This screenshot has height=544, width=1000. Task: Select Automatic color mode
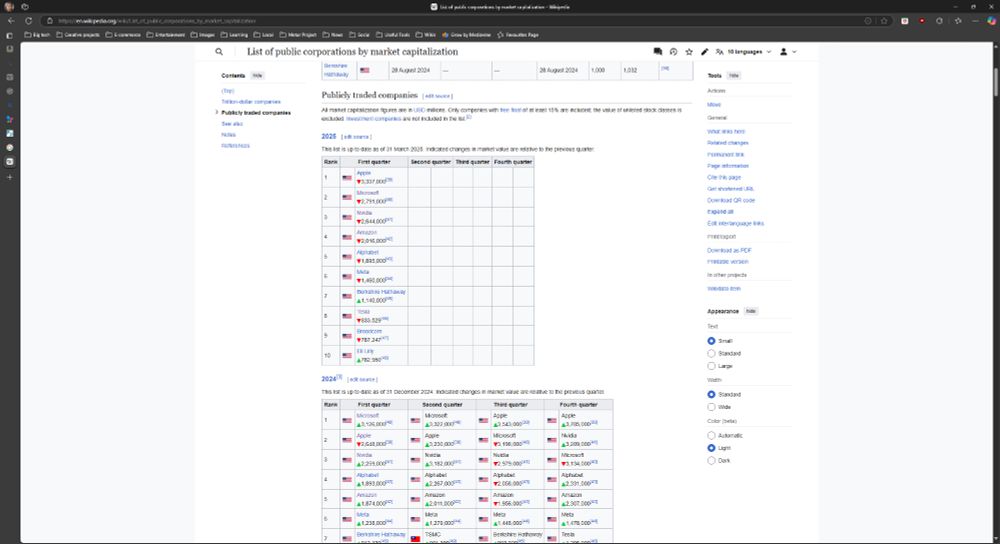[x=711, y=435]
